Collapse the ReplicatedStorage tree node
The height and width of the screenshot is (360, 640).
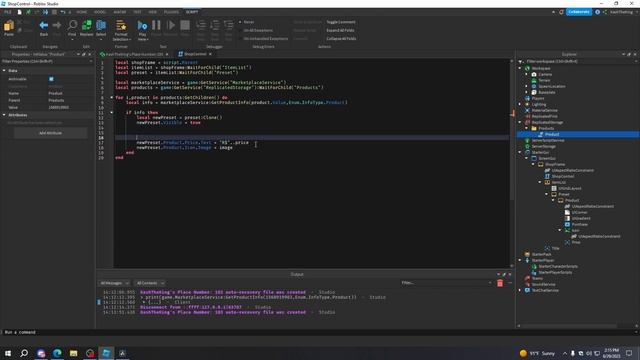pos(520,122)
